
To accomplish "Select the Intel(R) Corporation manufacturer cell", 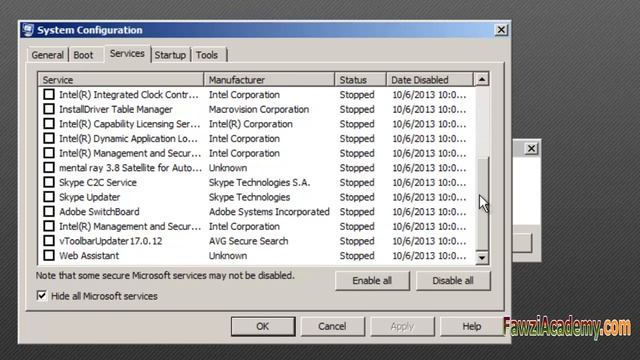I will pos(251,124).
